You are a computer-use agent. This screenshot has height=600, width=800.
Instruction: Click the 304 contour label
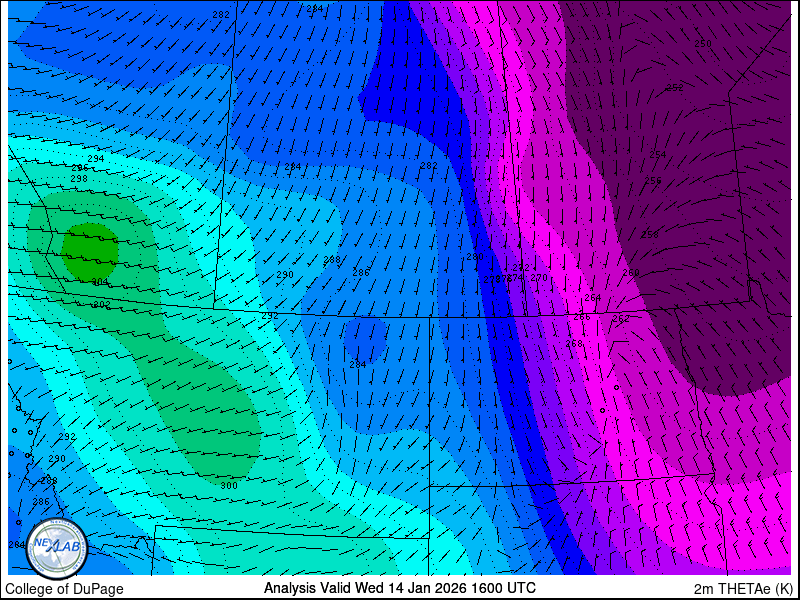100,282
